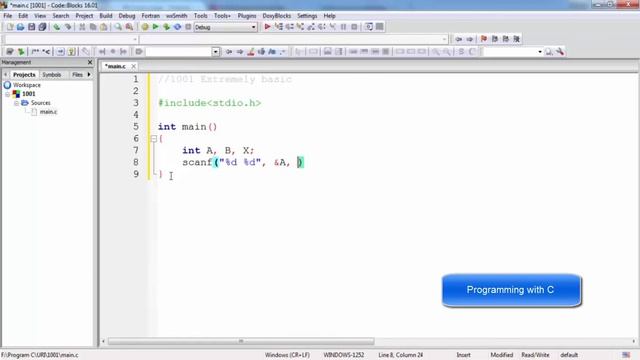Screen dimensions: 640x360
Task: Click the Run to cursor debugger icon
Action: tap(279, 27)
